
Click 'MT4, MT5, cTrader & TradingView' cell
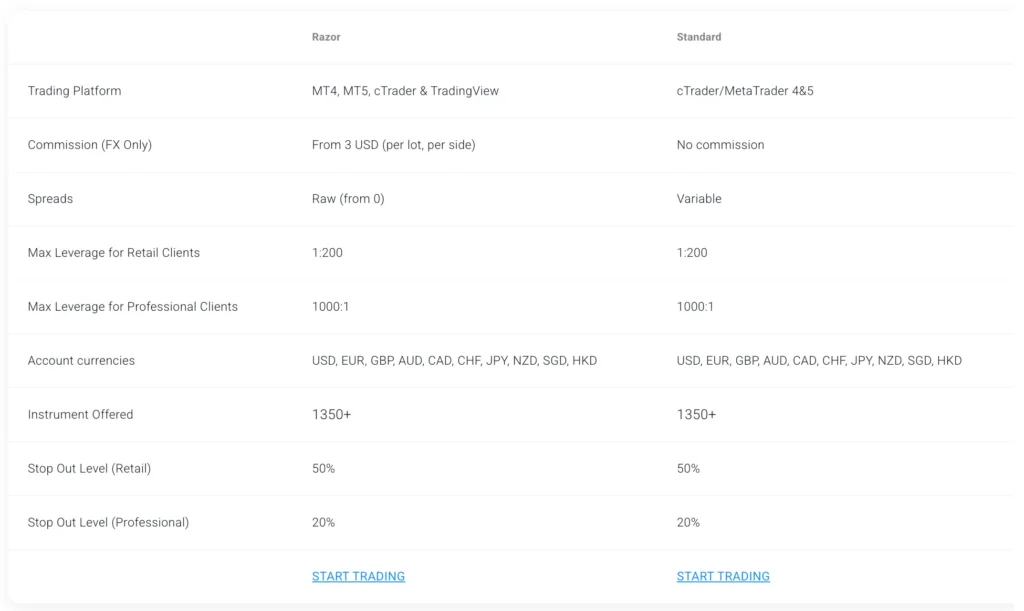click(405, 91)
